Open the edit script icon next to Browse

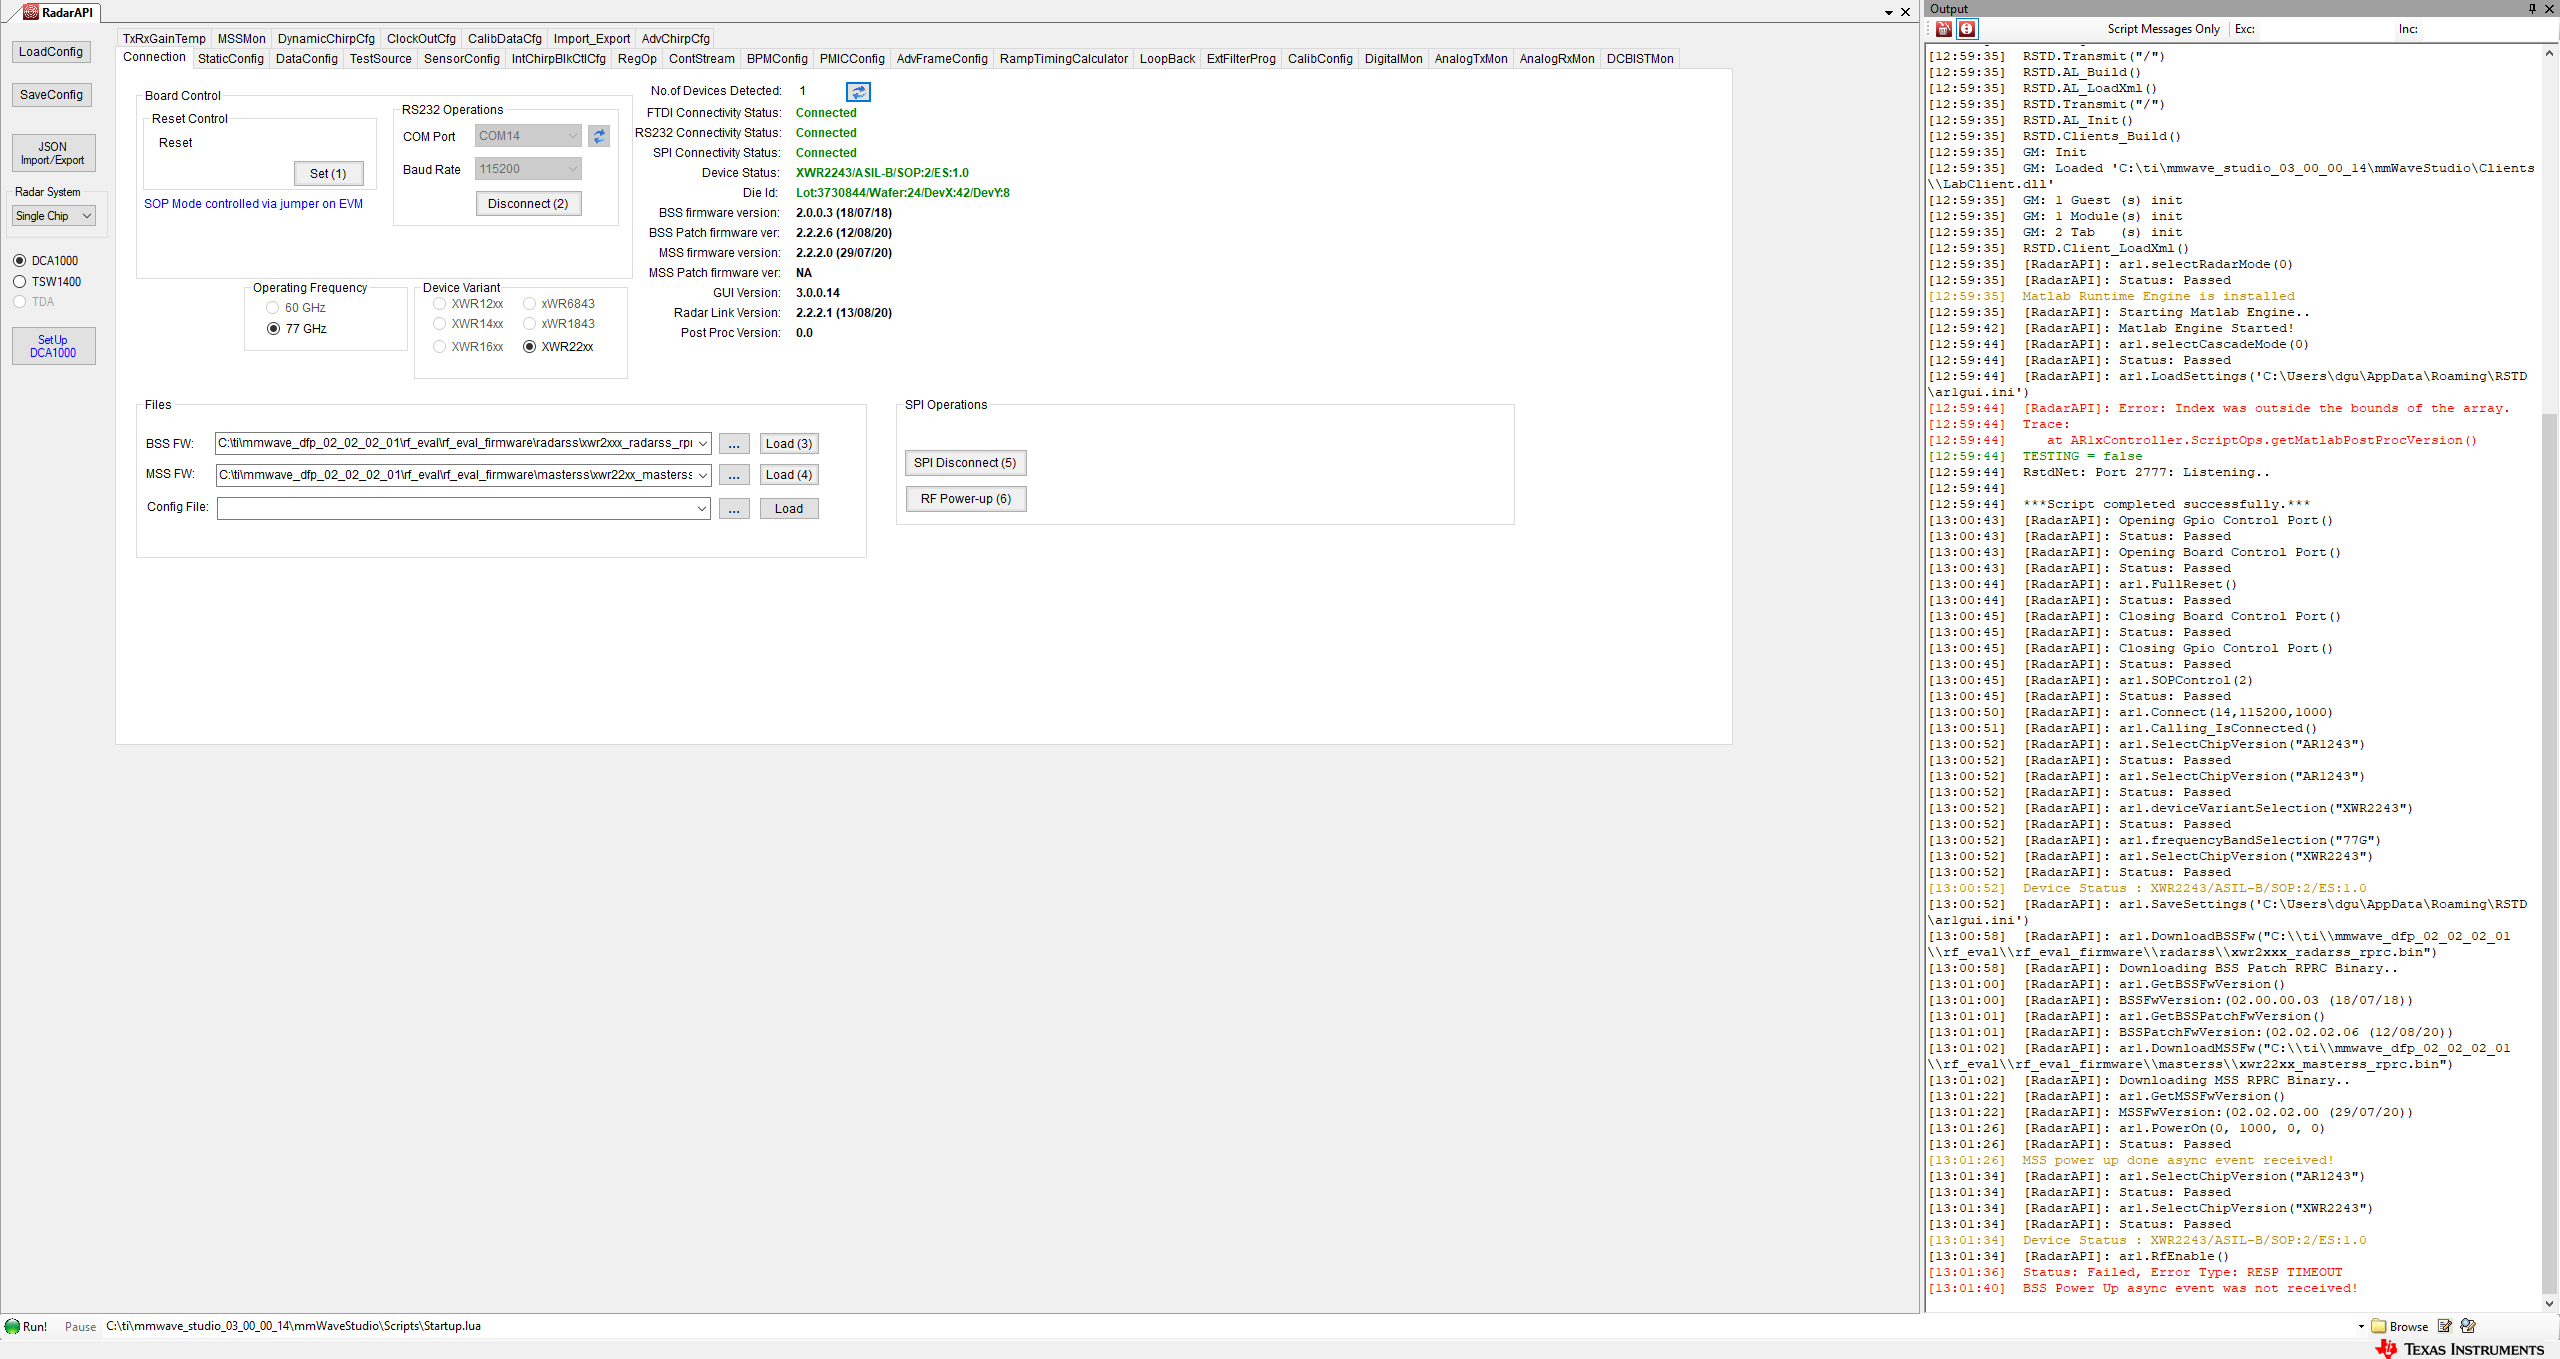pyautogui.click(x=2444, y=1326)
